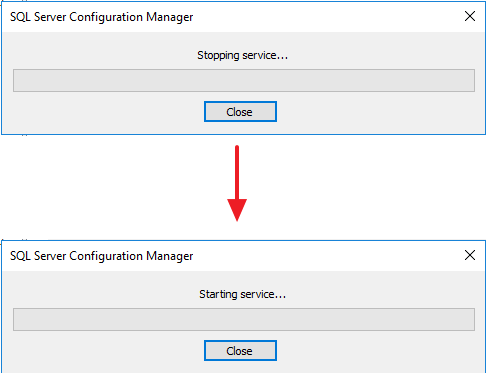This screenshot has height=374, width=486.
Task: Click Close in the Stopping service dialog
Action: click(240, 112)
